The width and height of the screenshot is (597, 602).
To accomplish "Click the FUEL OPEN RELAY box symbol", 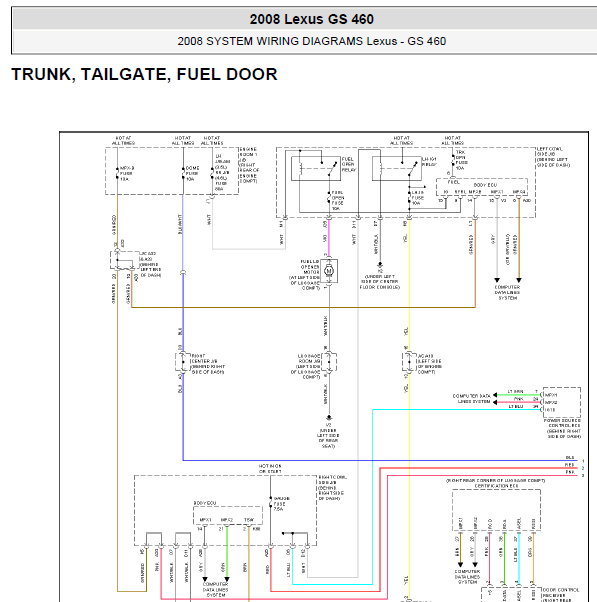I will tap(316, 168).
